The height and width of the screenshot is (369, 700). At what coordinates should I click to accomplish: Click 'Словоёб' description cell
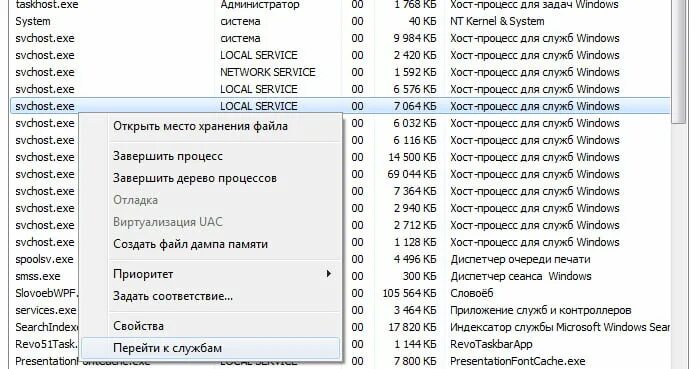471,293
